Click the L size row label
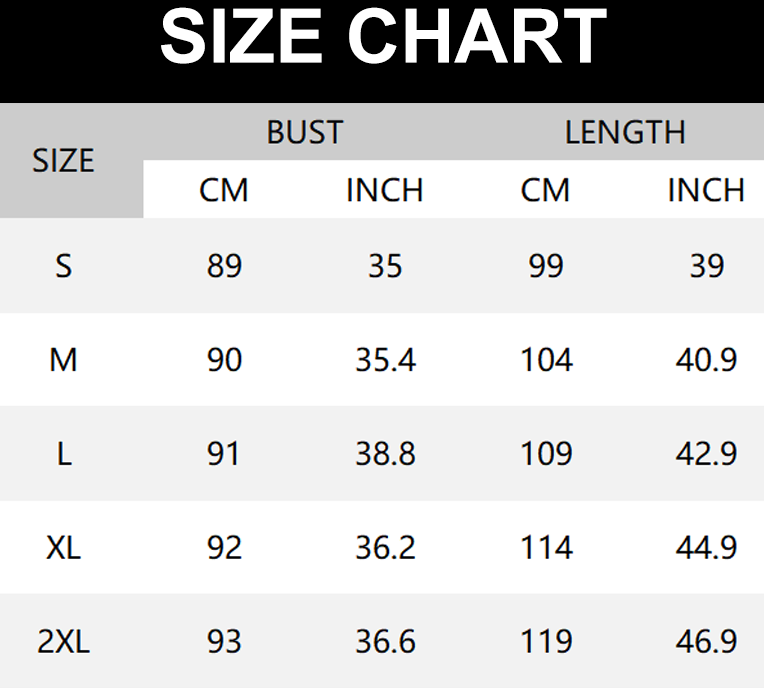Viewport: 764px width, 688px height. [63, 454]
